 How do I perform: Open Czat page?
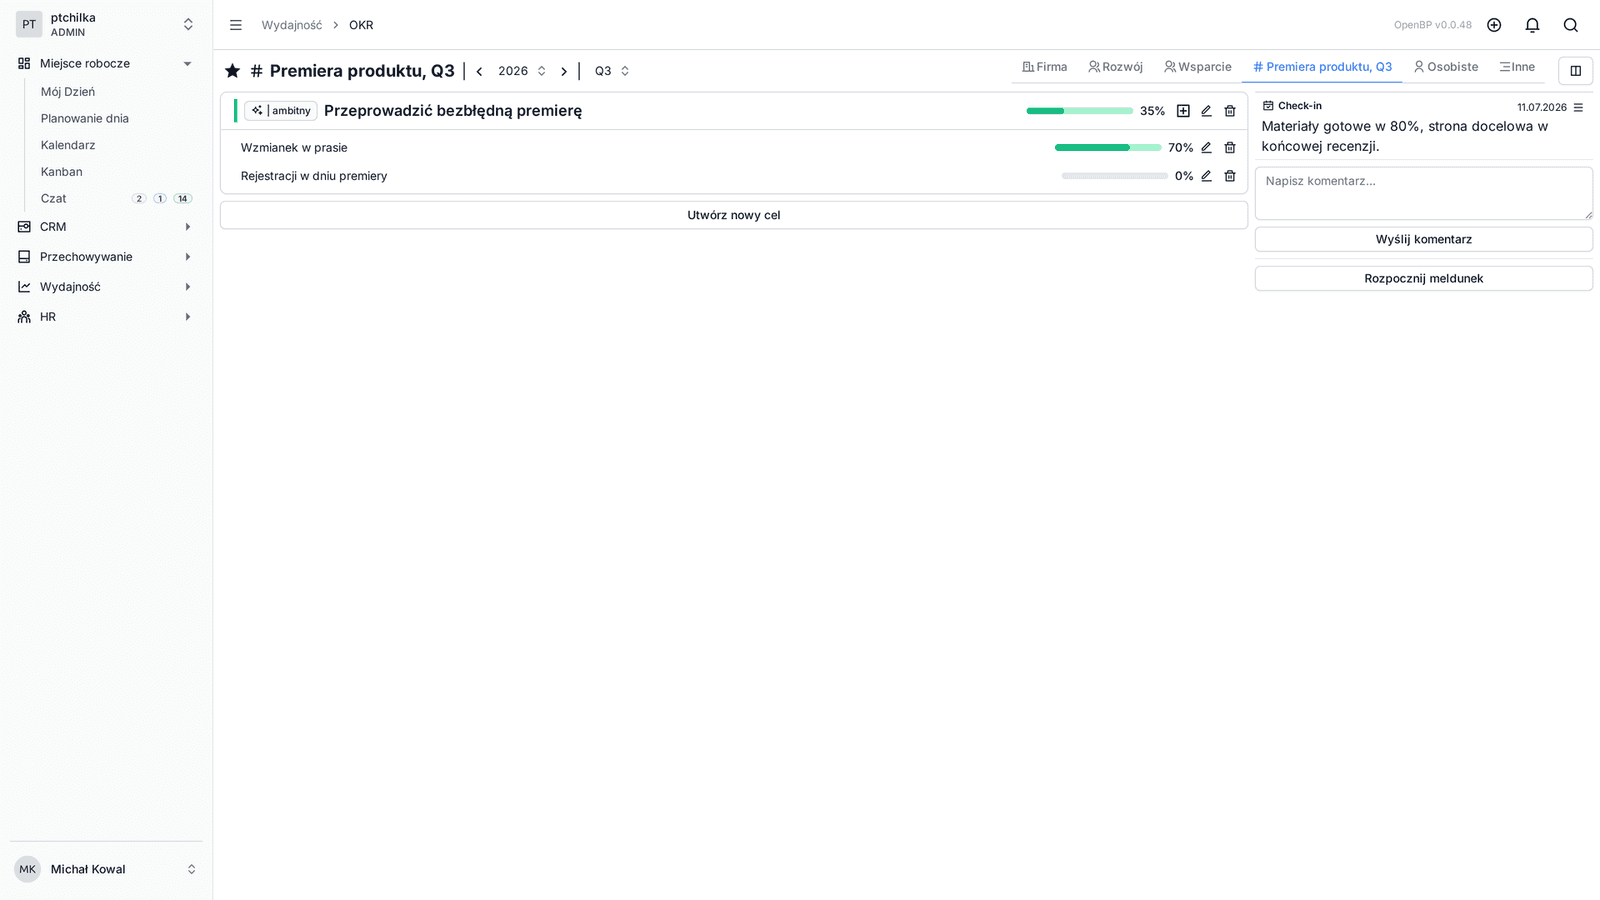(54, 199)
